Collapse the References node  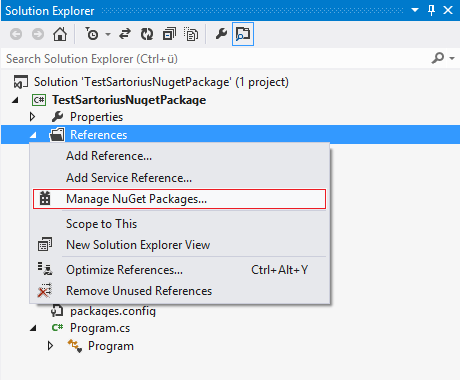(x=33, y=135)
